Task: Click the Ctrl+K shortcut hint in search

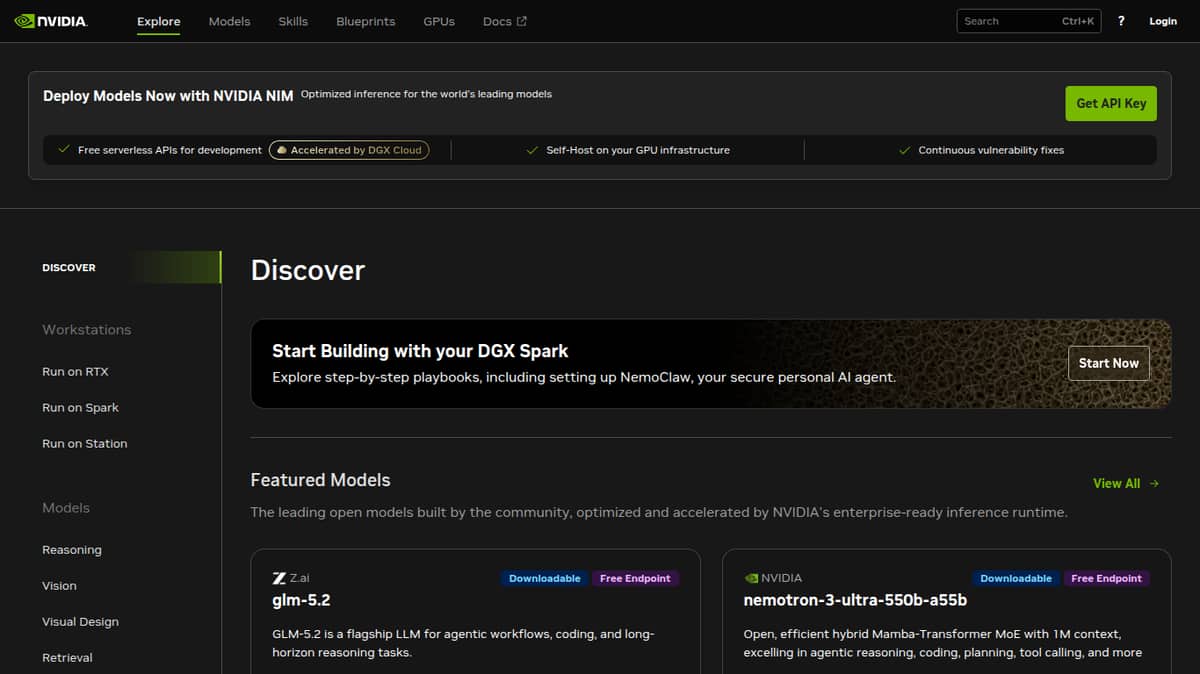Action: 1078,21
